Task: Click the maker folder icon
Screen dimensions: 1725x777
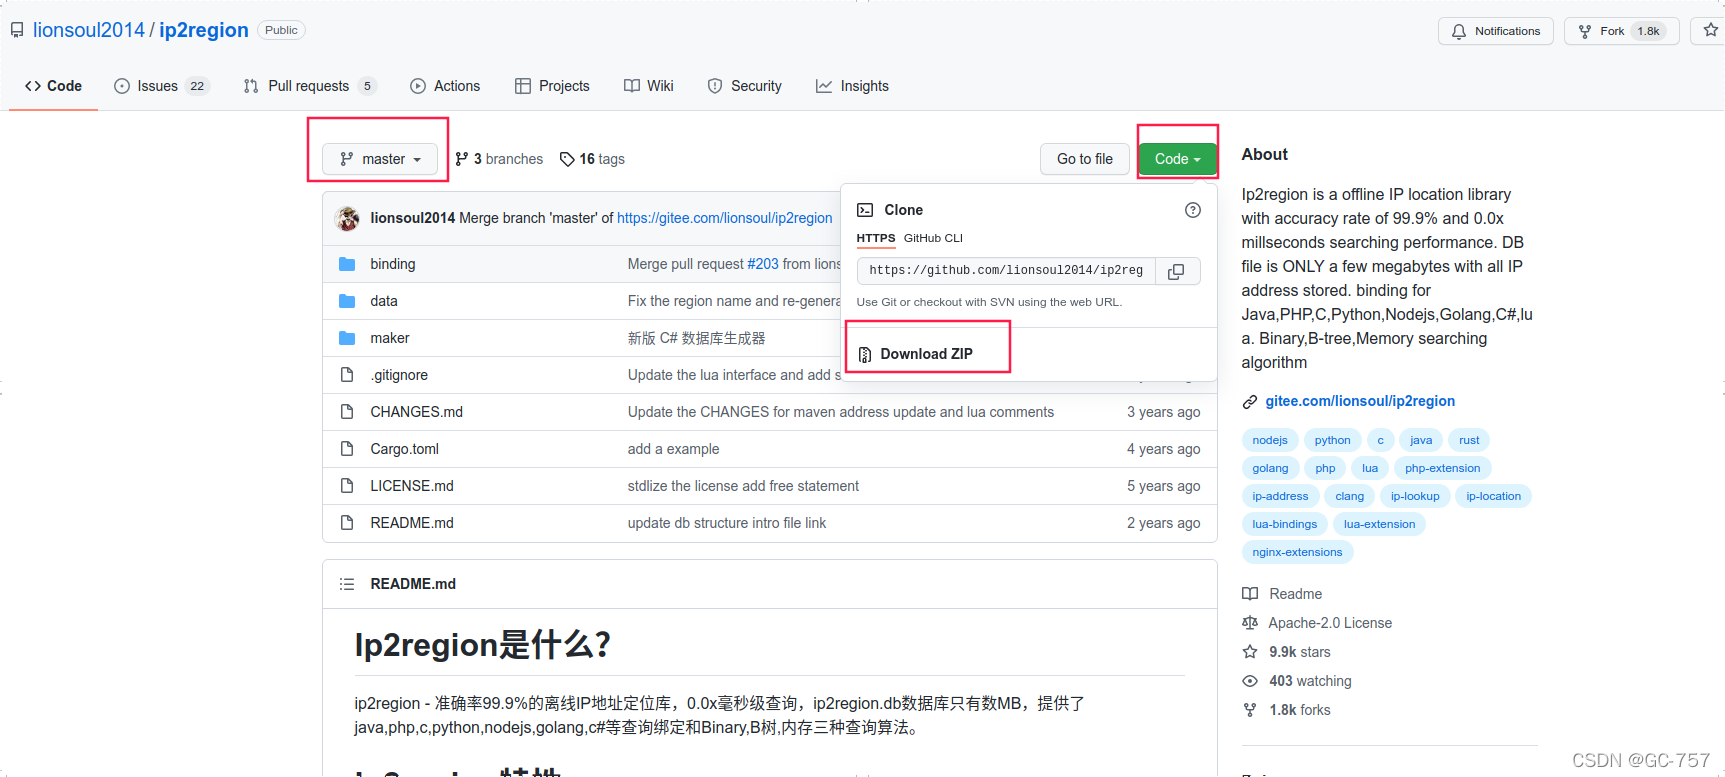Action: [x=347, y=338]
